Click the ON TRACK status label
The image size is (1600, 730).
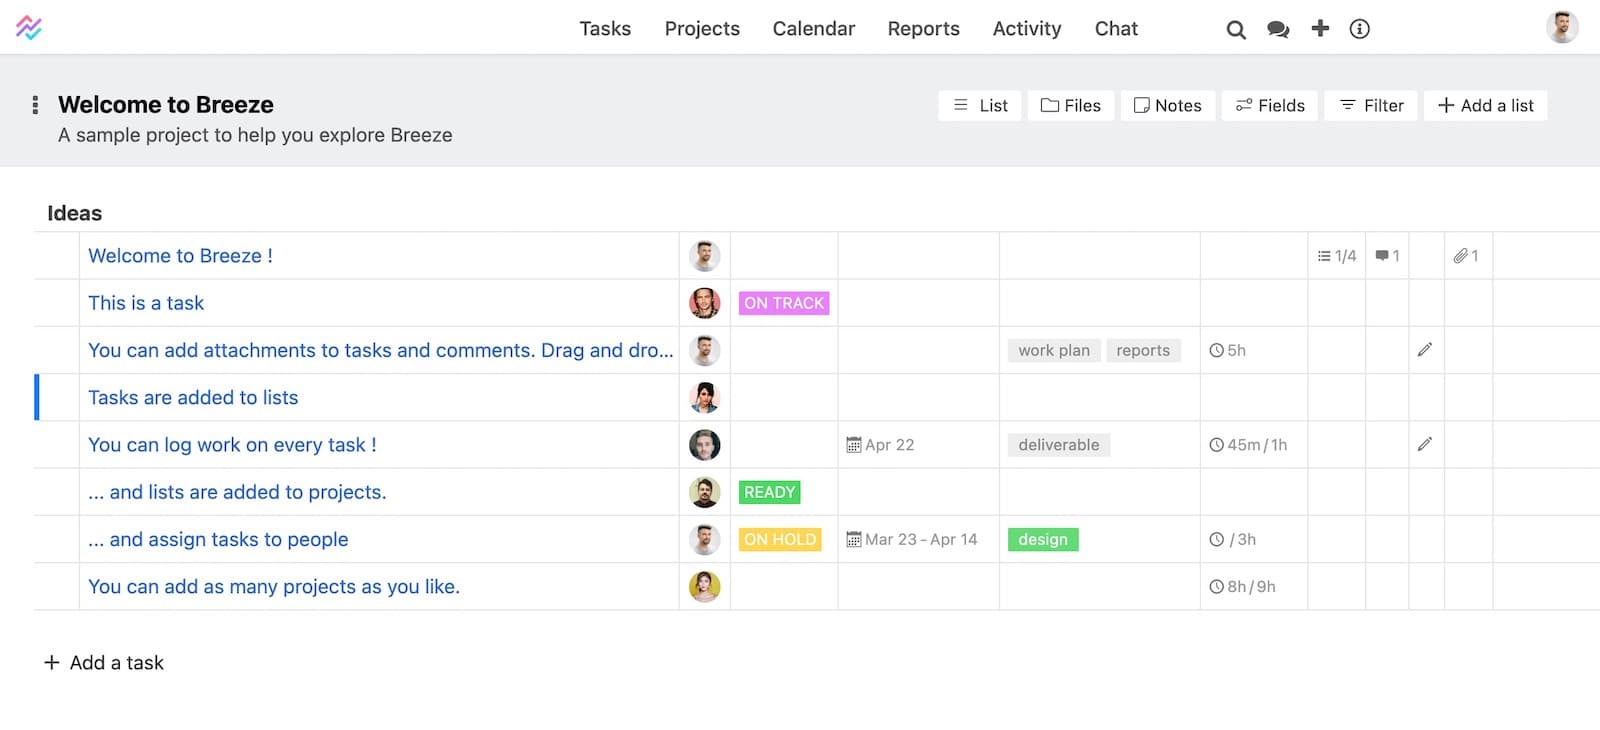pyautogui.click(x=784, y=303)
